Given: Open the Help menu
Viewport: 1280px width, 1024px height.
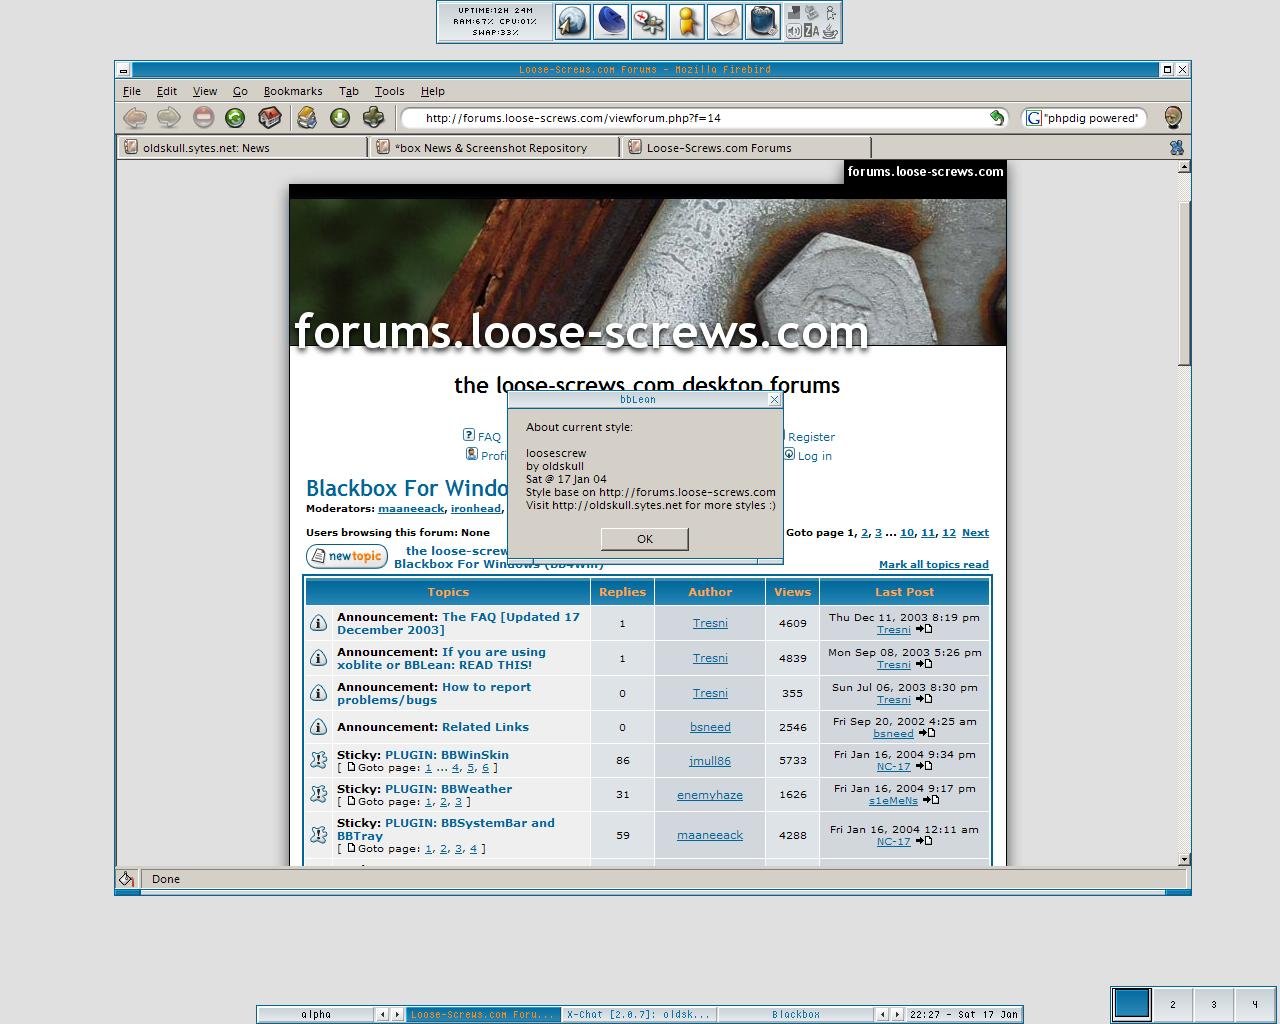Looking at the screenshot, I should click(x=433, y=91).
